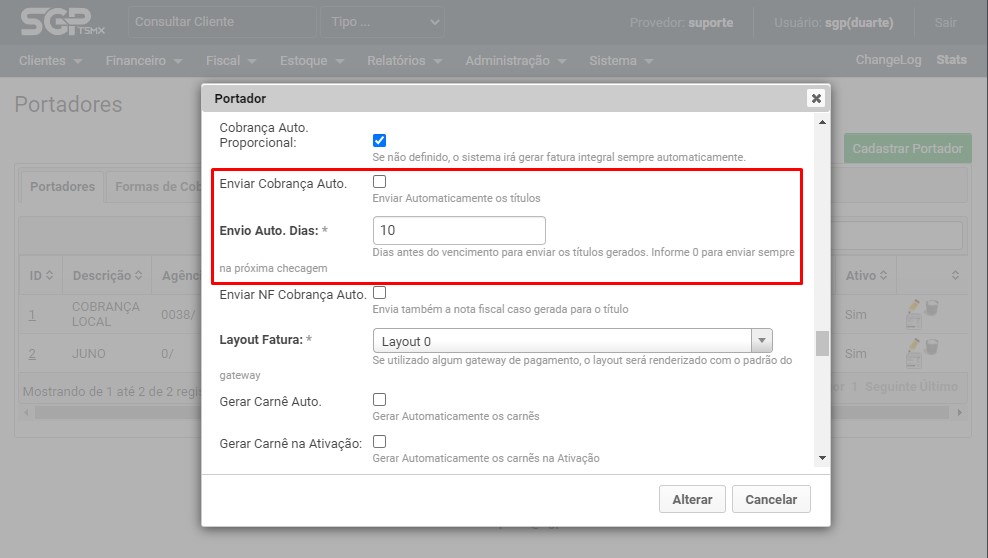
Task: Enable the Enviar Cobrança Auto. checkbox
Action: pos(379,182)
